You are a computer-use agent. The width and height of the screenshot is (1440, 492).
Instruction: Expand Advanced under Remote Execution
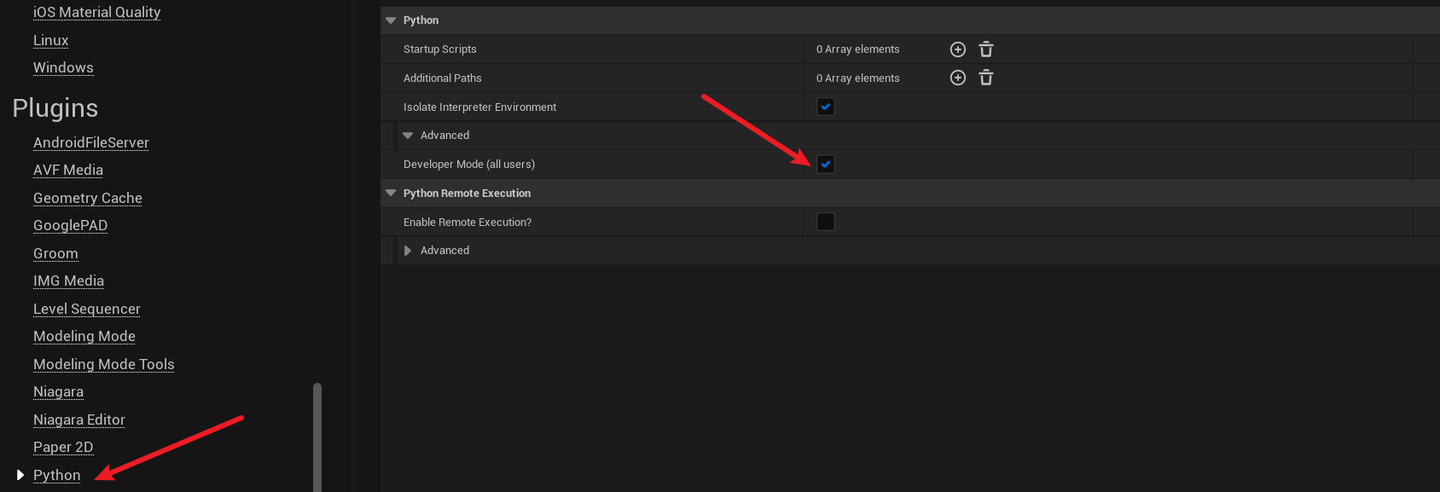408,250
